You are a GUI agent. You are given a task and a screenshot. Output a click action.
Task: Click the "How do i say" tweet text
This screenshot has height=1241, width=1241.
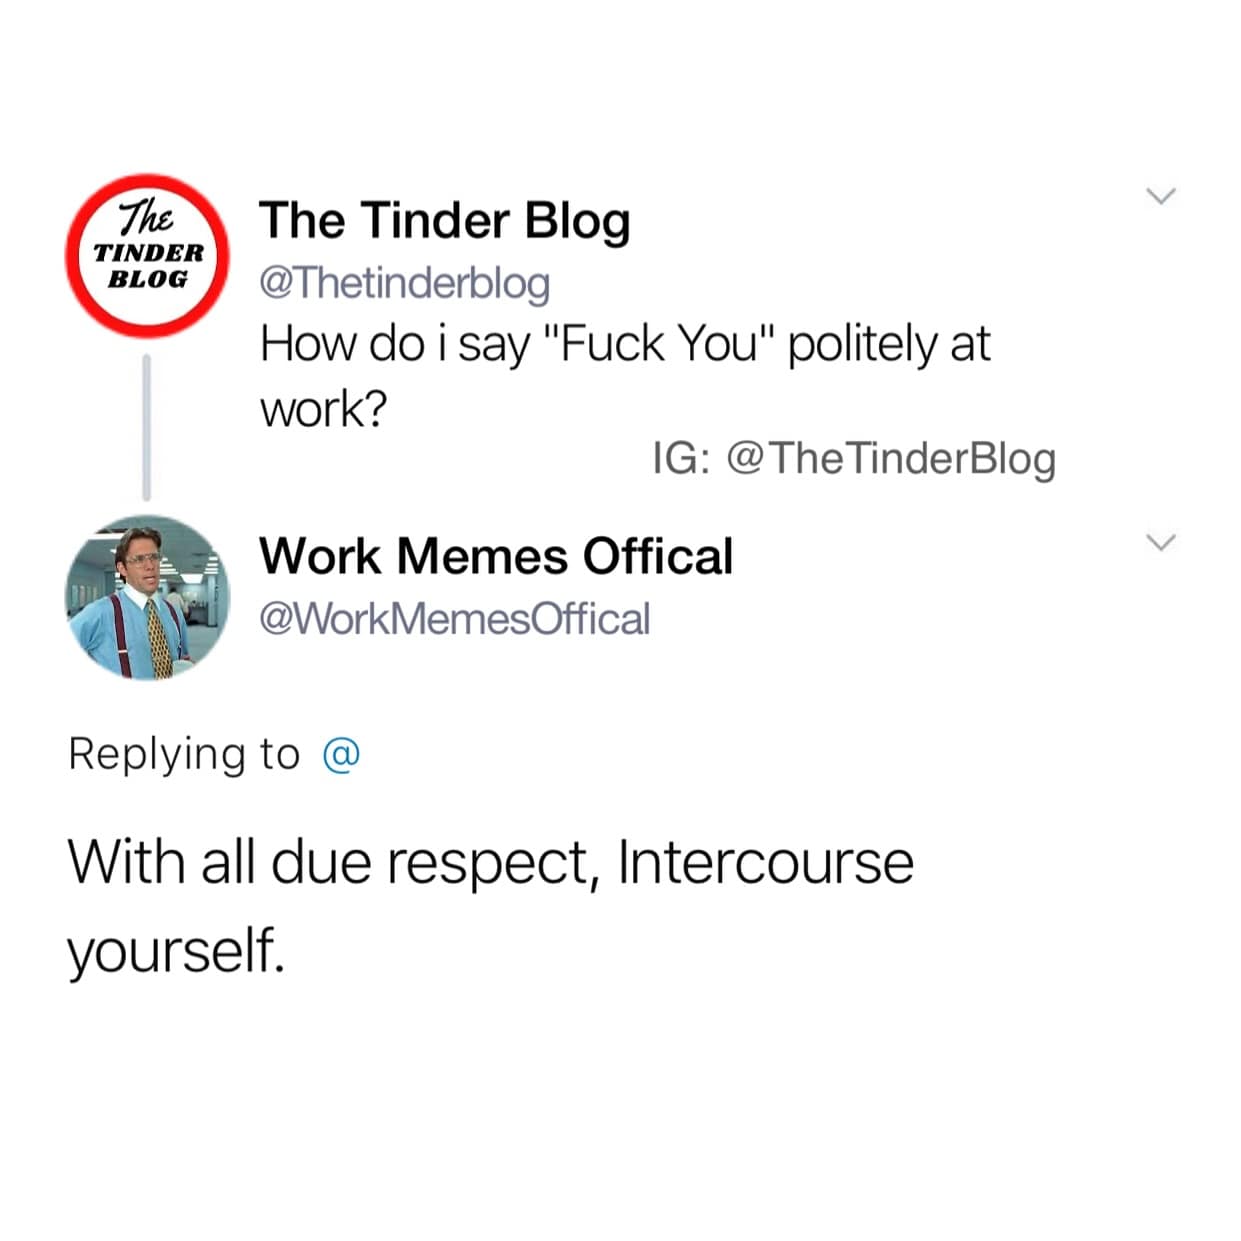tap(625, 375)
